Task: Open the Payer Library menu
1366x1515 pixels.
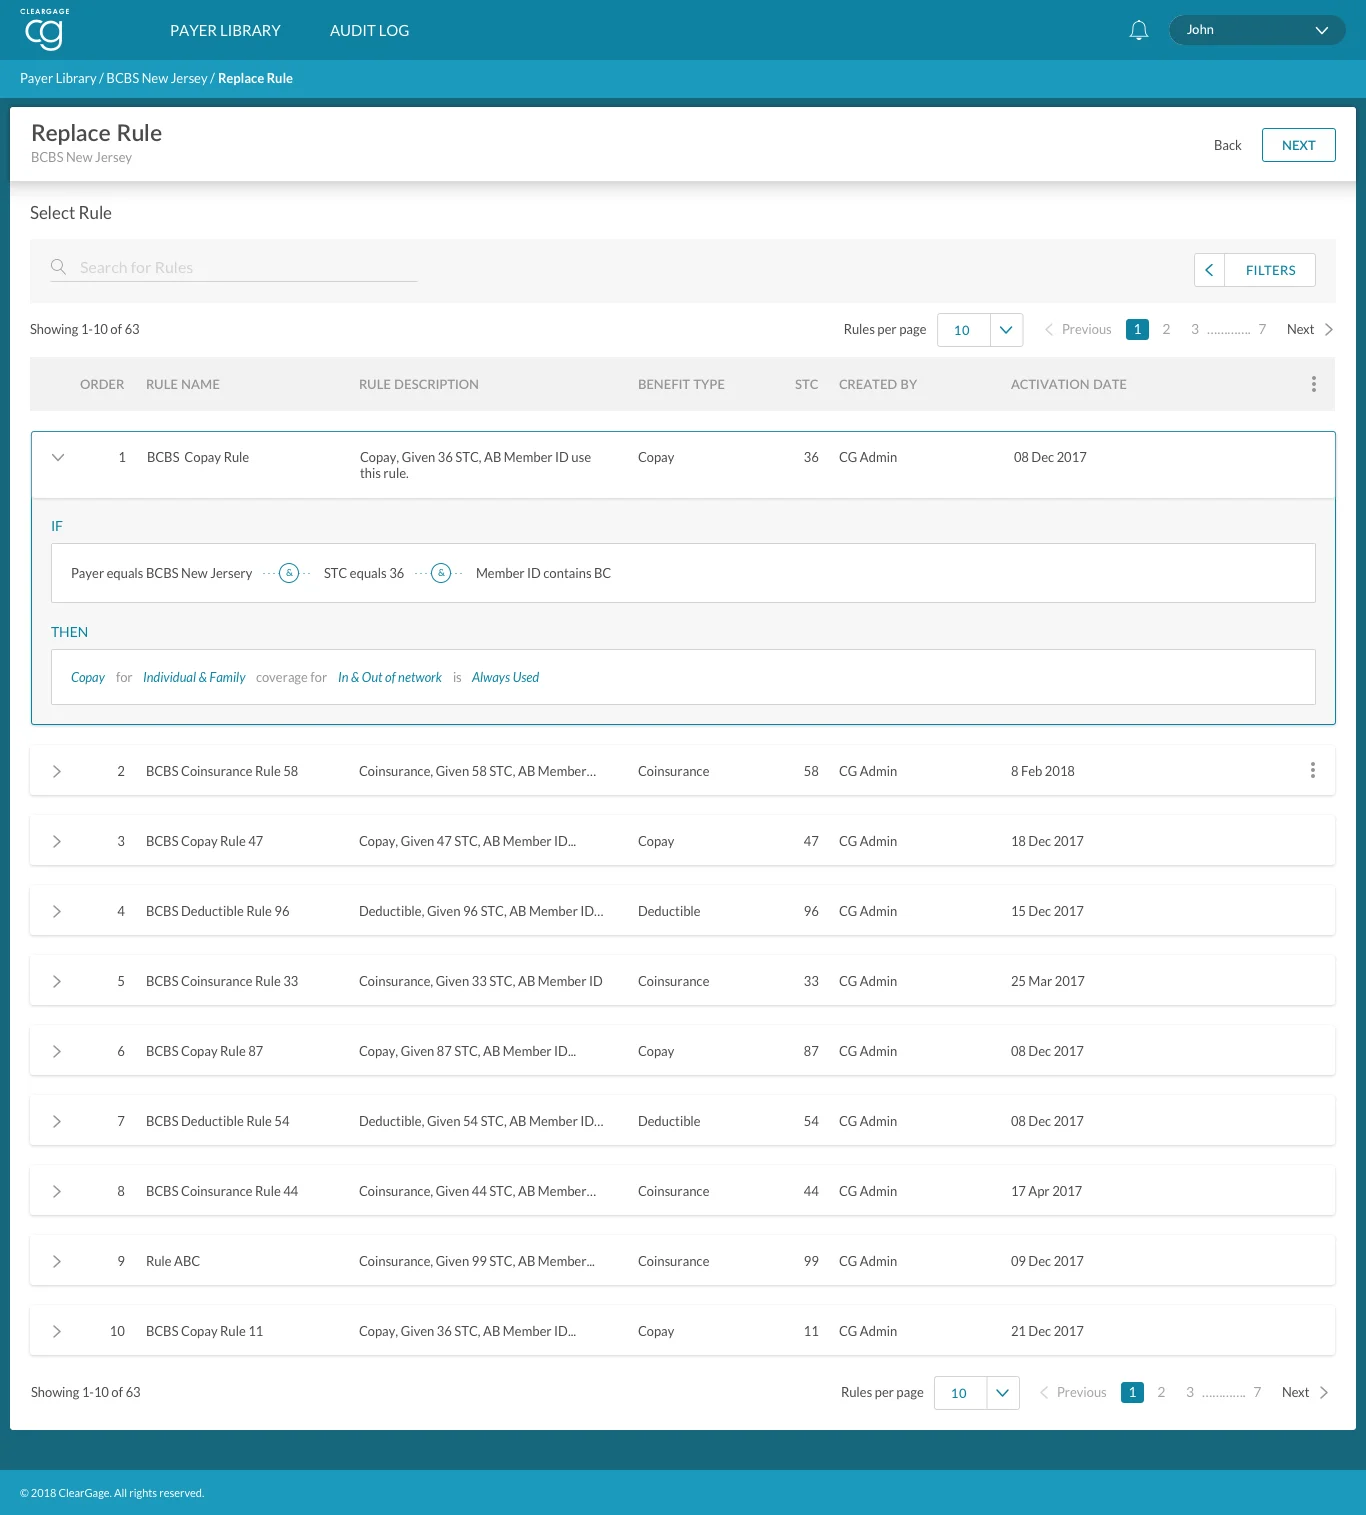Action: 225,30
